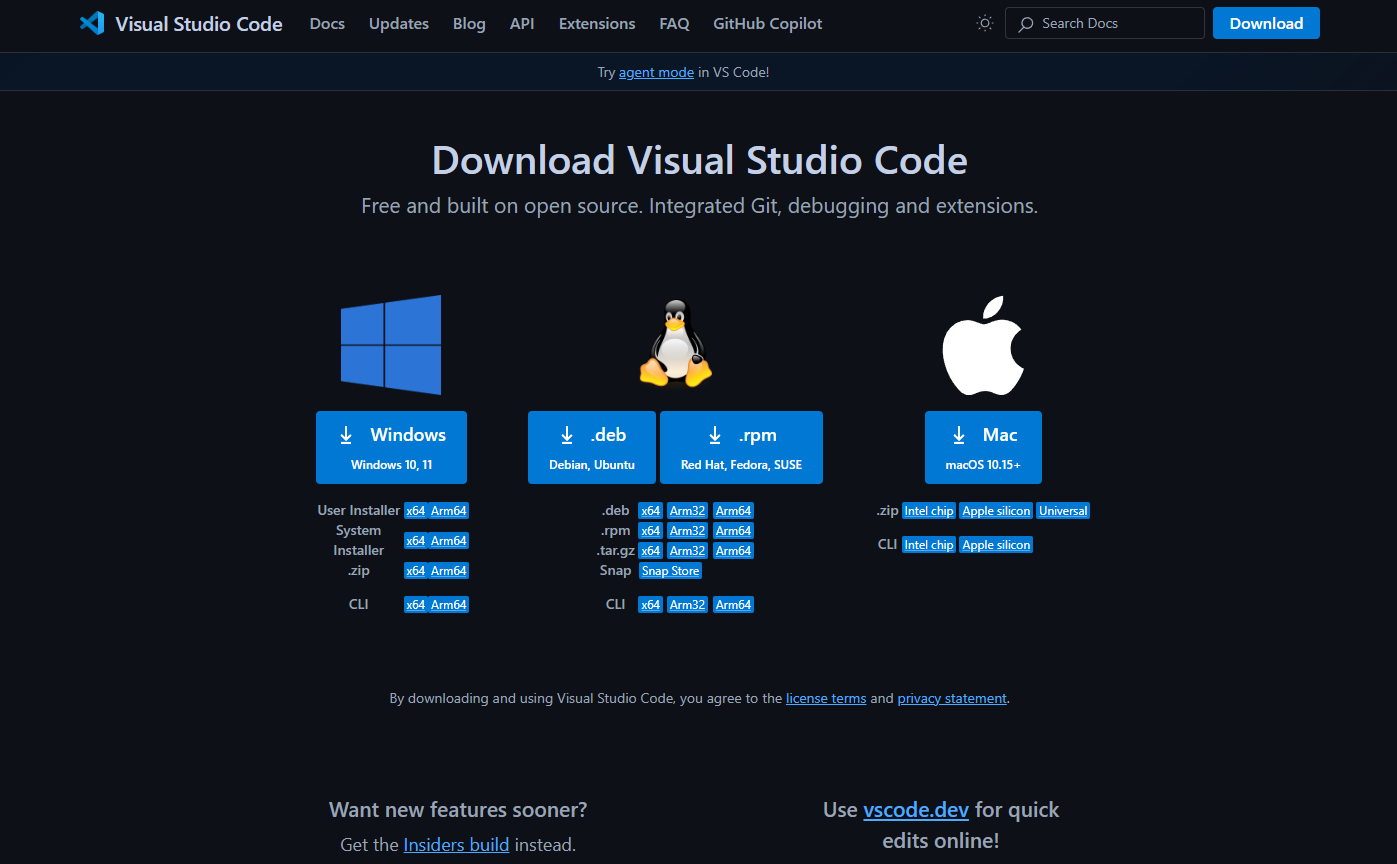Screen dimensions: 1397x864
Task: Open the privacy statement link
Action: (952, 699)
